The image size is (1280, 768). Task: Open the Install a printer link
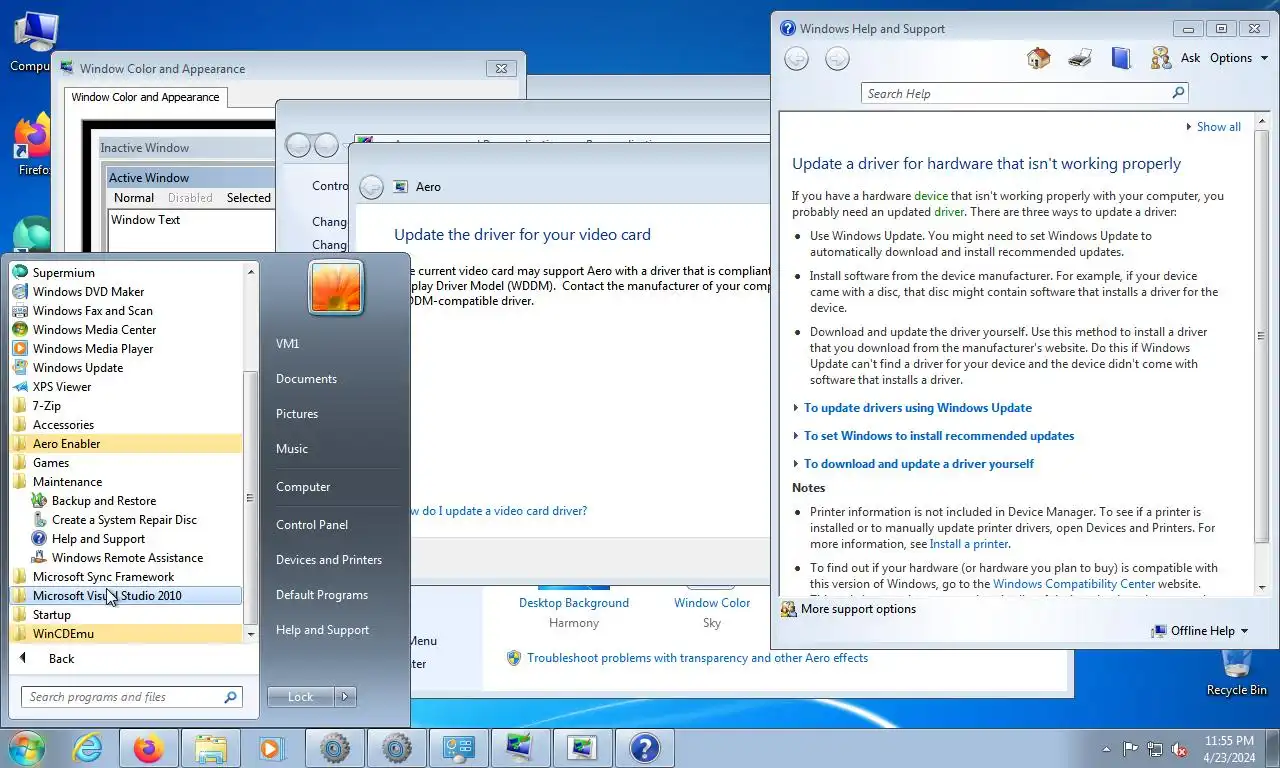(969, 544)
